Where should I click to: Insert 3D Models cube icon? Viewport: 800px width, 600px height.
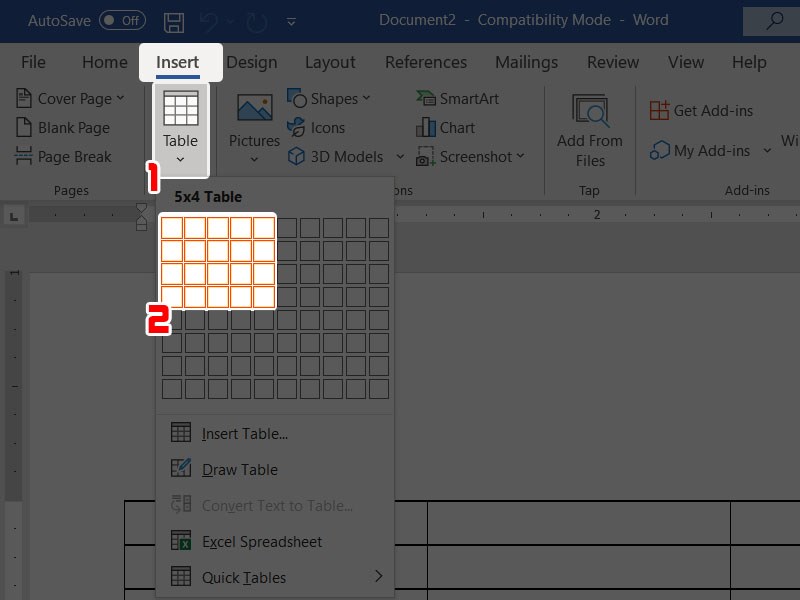coord(296,156)
